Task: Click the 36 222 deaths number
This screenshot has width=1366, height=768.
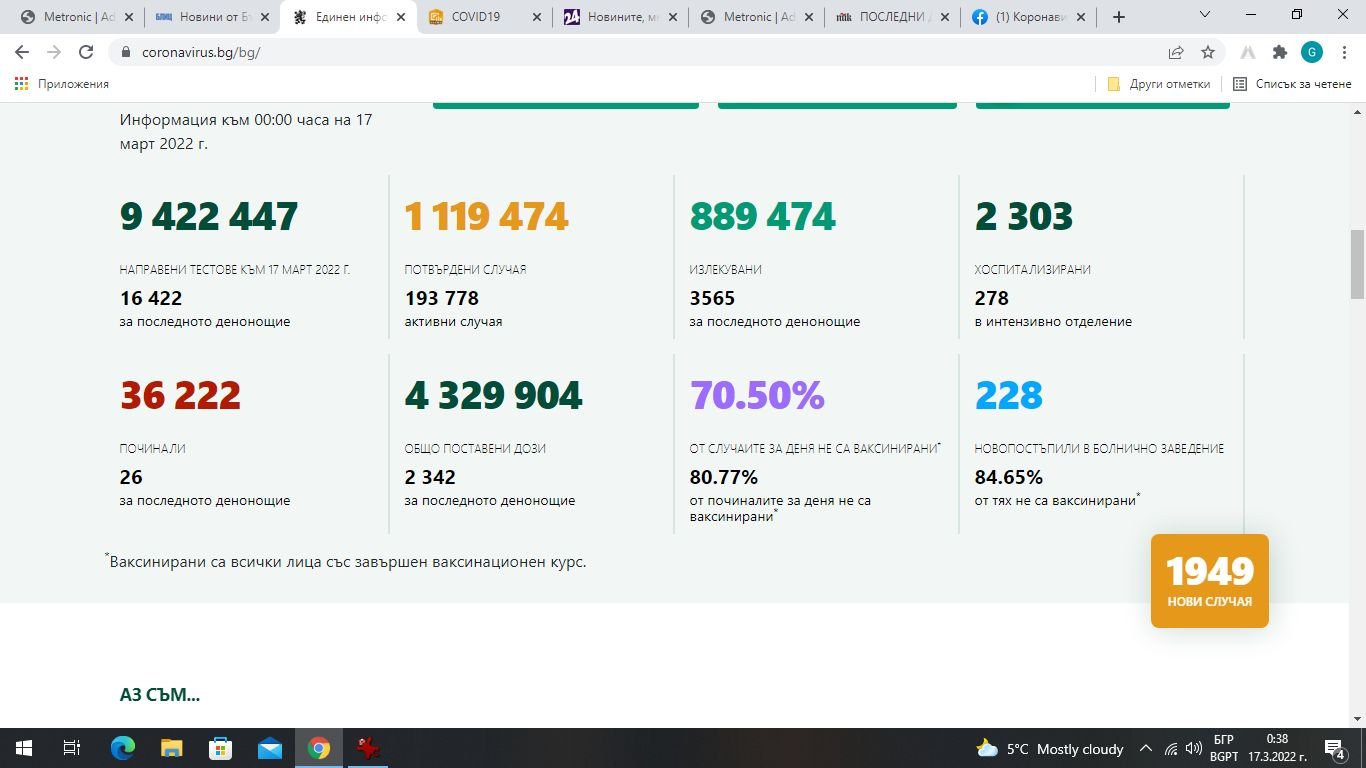Action: 180,395
